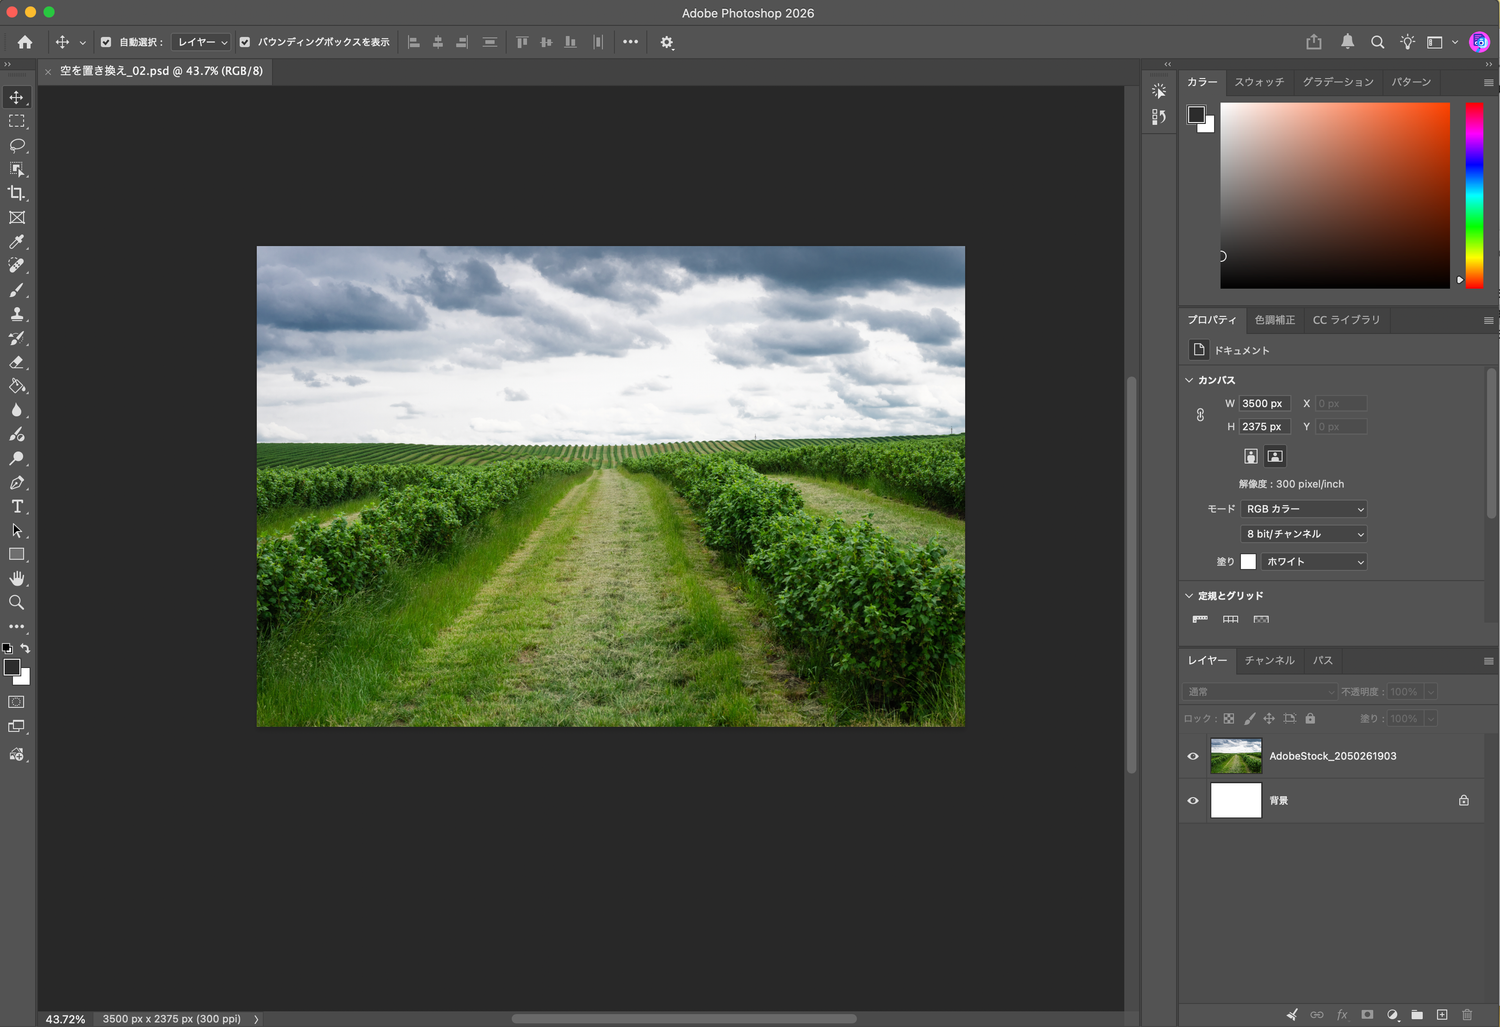Image resolution: width=1500 pixels, height=1027 pixels.
Task: Adjust the hue slider strip
Action: pyautogui.click(x=1474, y=195)
